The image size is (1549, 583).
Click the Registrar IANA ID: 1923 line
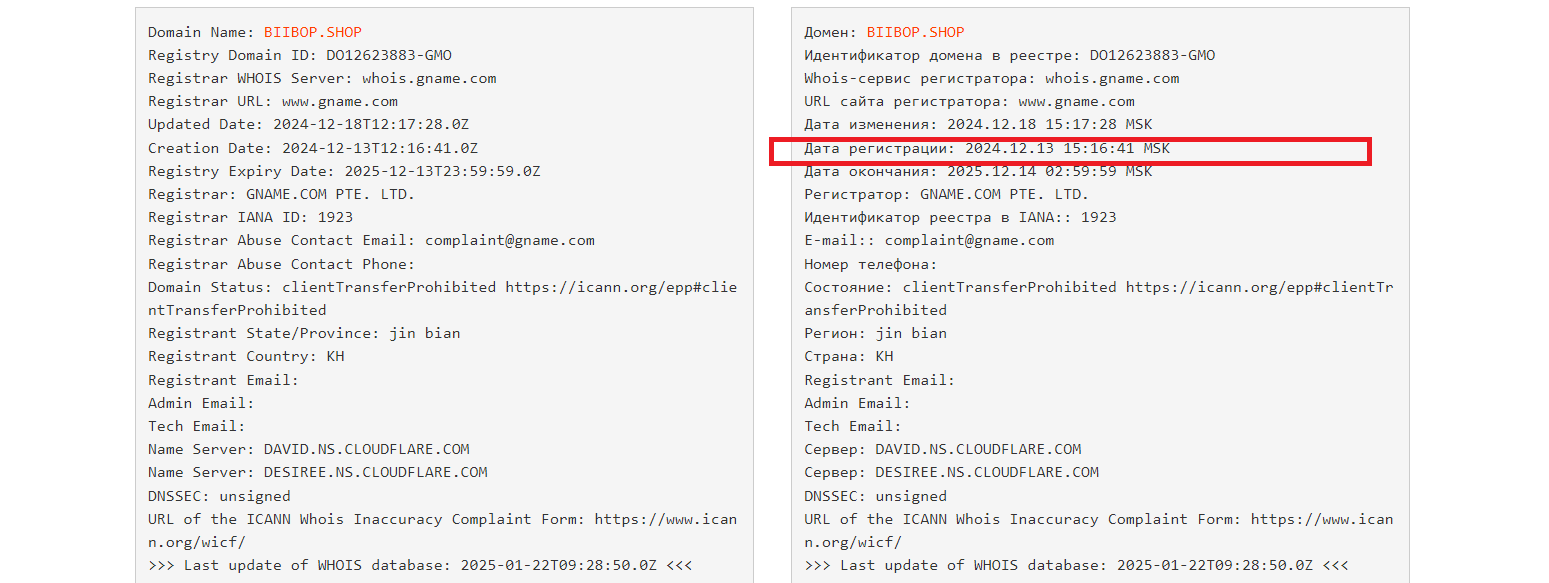(x=250, y=217)
